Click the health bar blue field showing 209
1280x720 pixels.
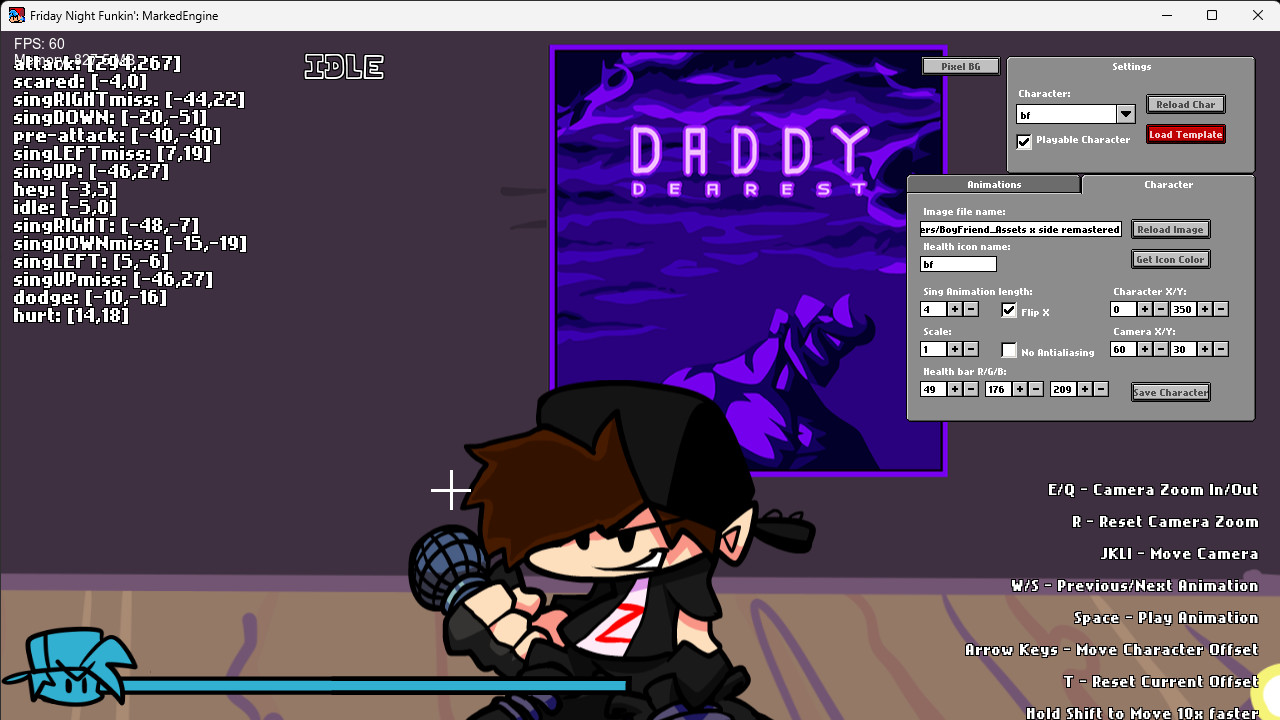pos(1063,390)
